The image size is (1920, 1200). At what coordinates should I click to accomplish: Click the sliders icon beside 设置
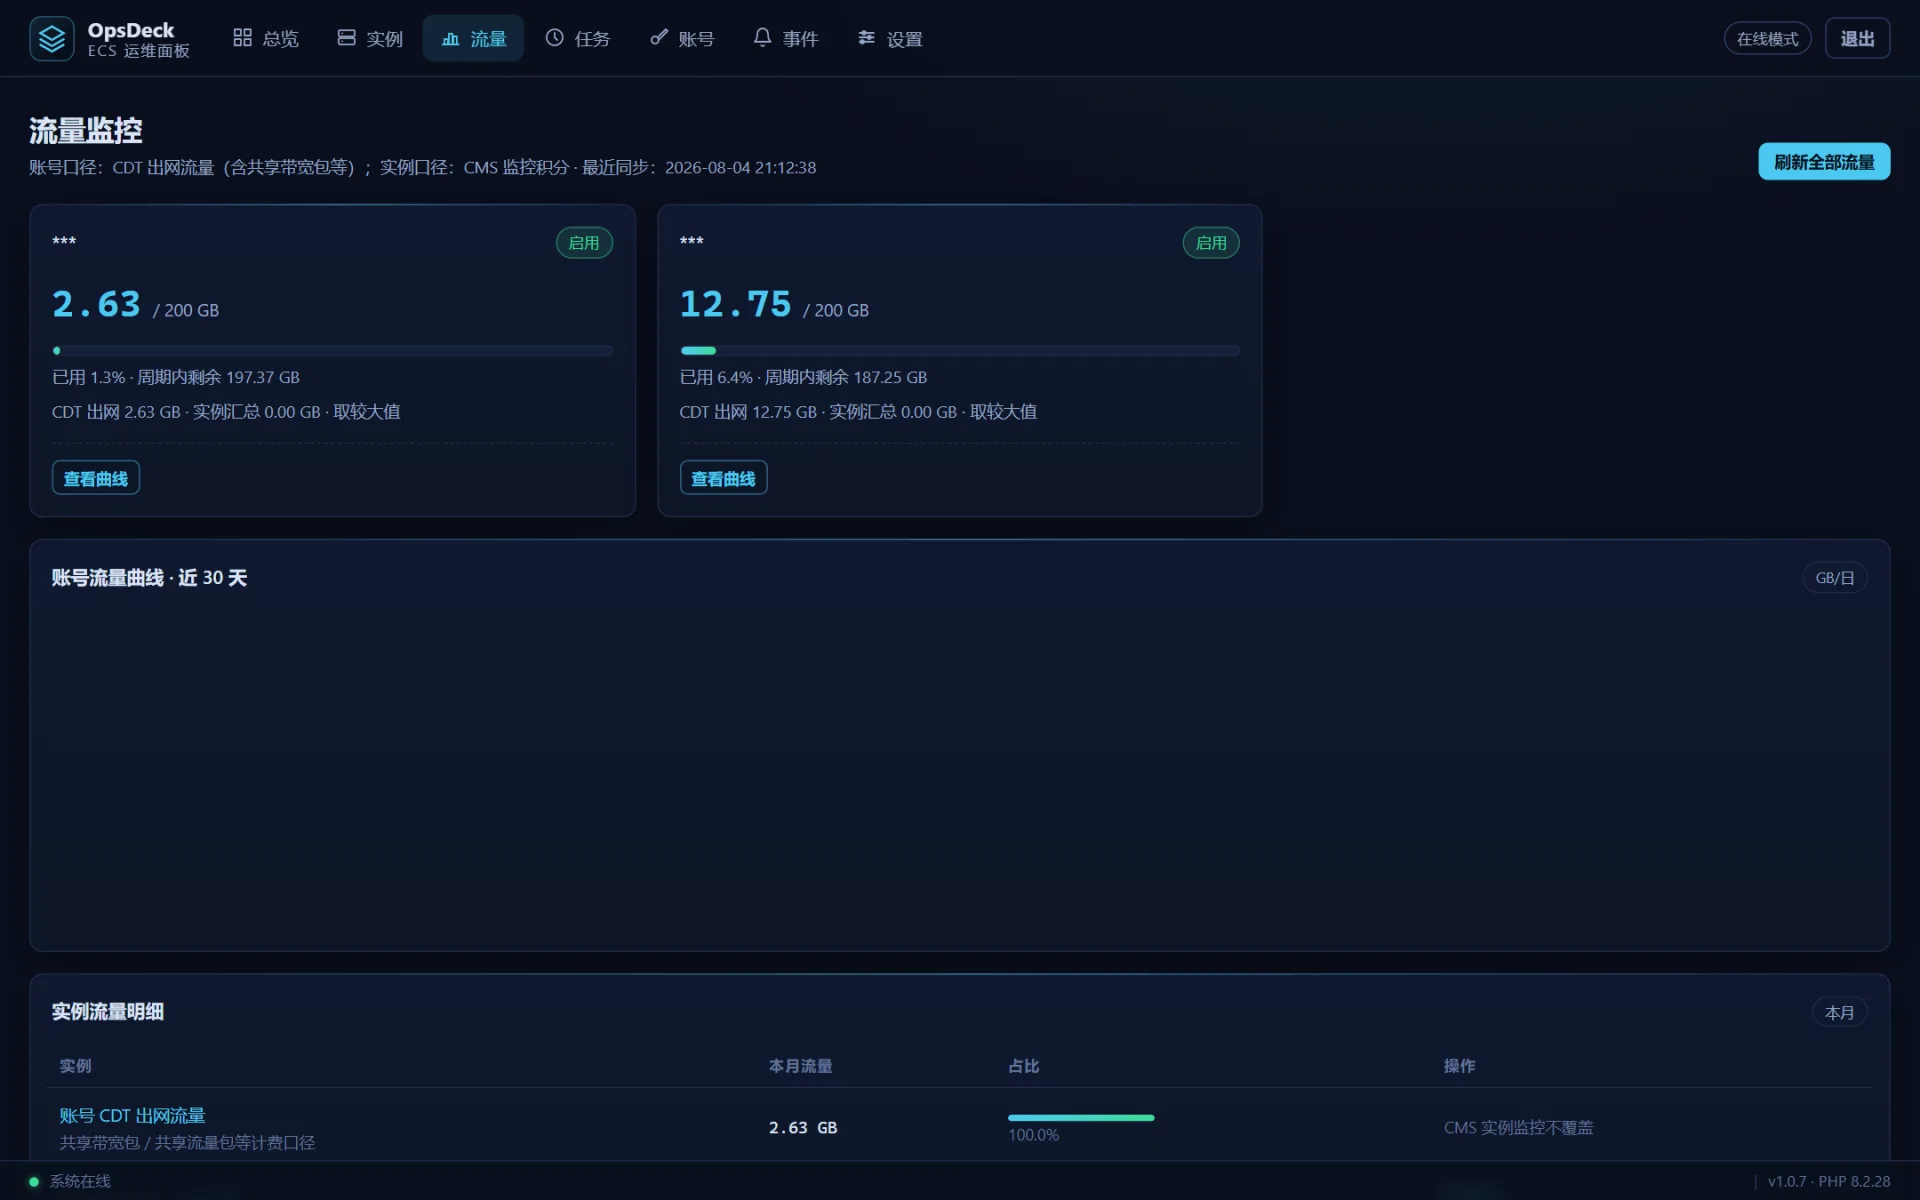pyautogui.click(x=866, y=38)
